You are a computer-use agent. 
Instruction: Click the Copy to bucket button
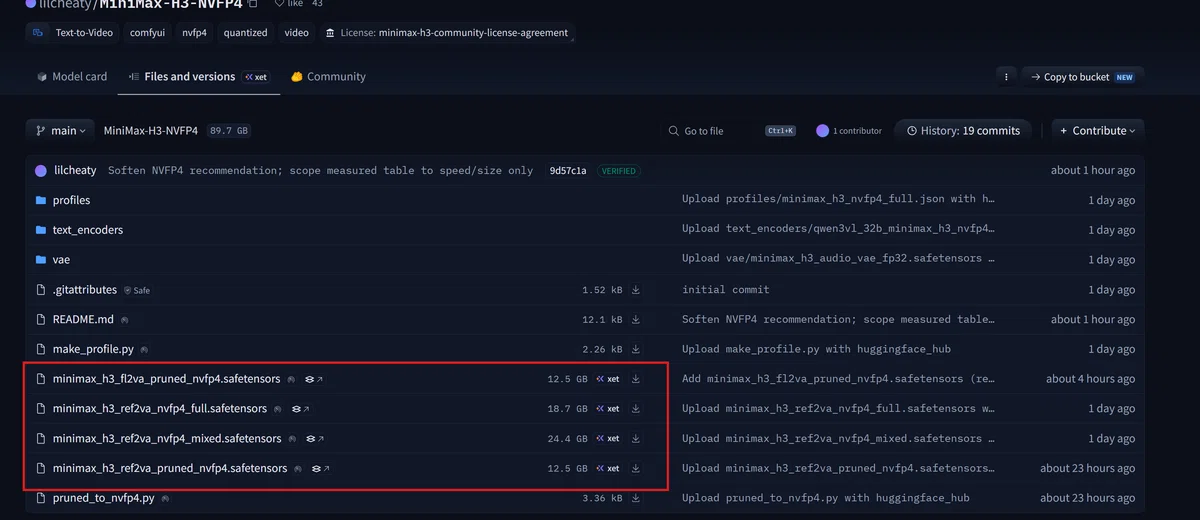[1084, 77]
